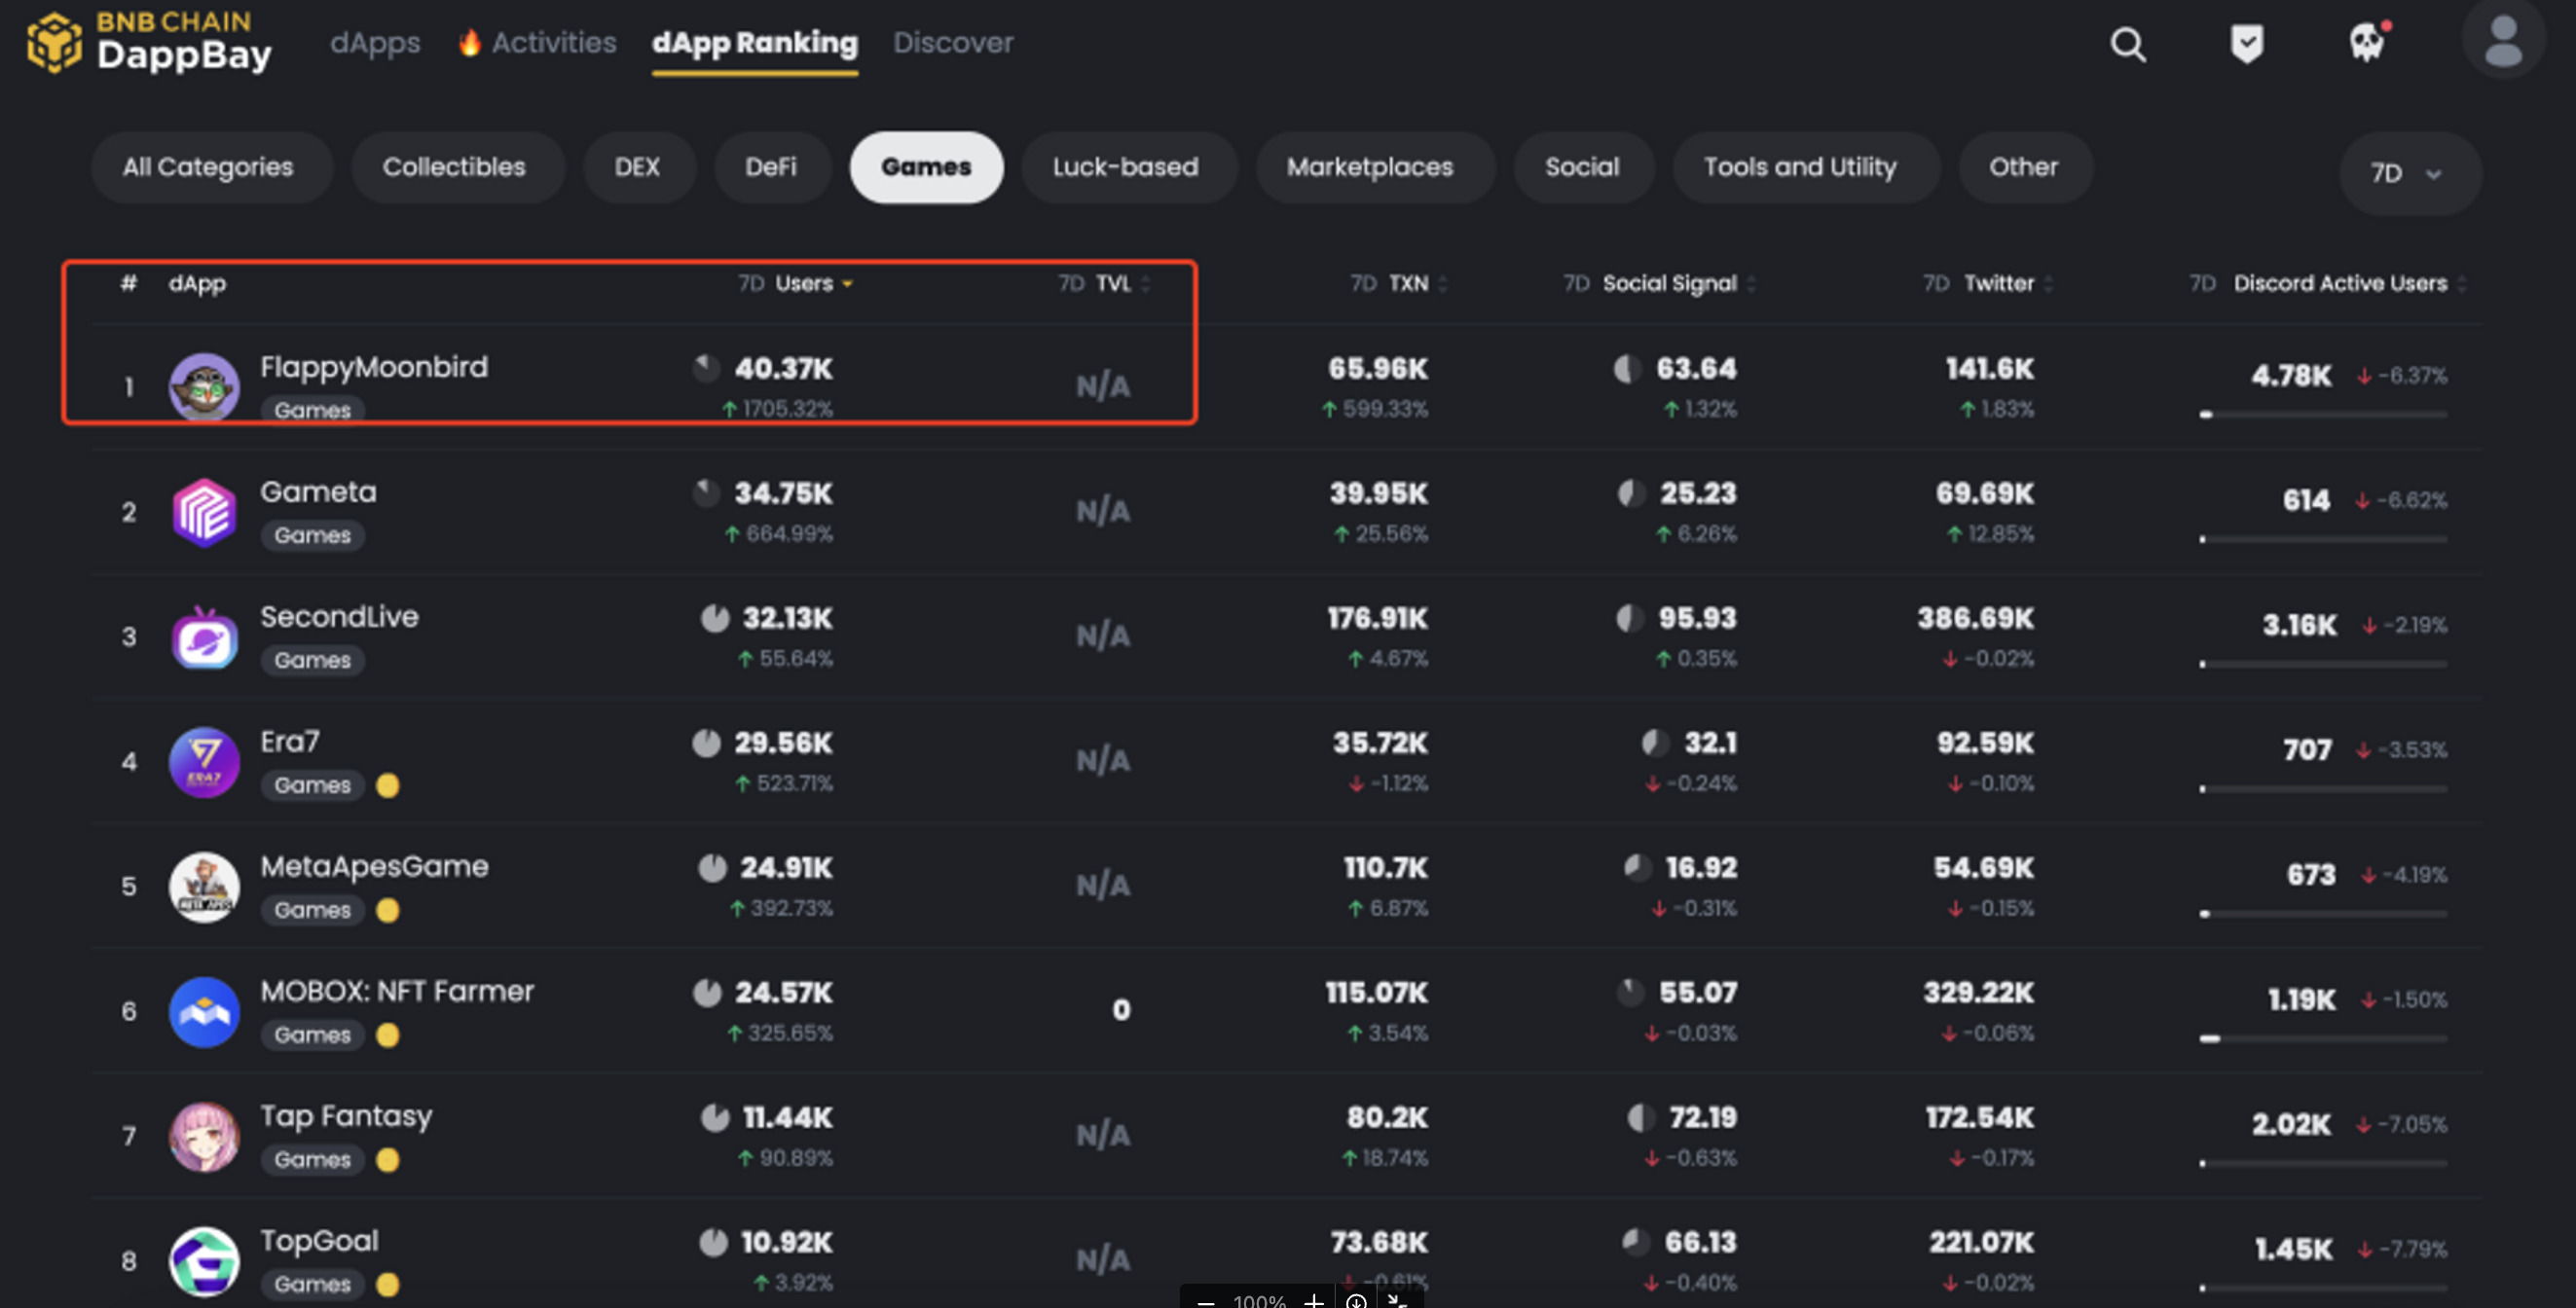Click the SecondLive app logo
This screenshot has width=2576, height=1308.
click(204, 637)
